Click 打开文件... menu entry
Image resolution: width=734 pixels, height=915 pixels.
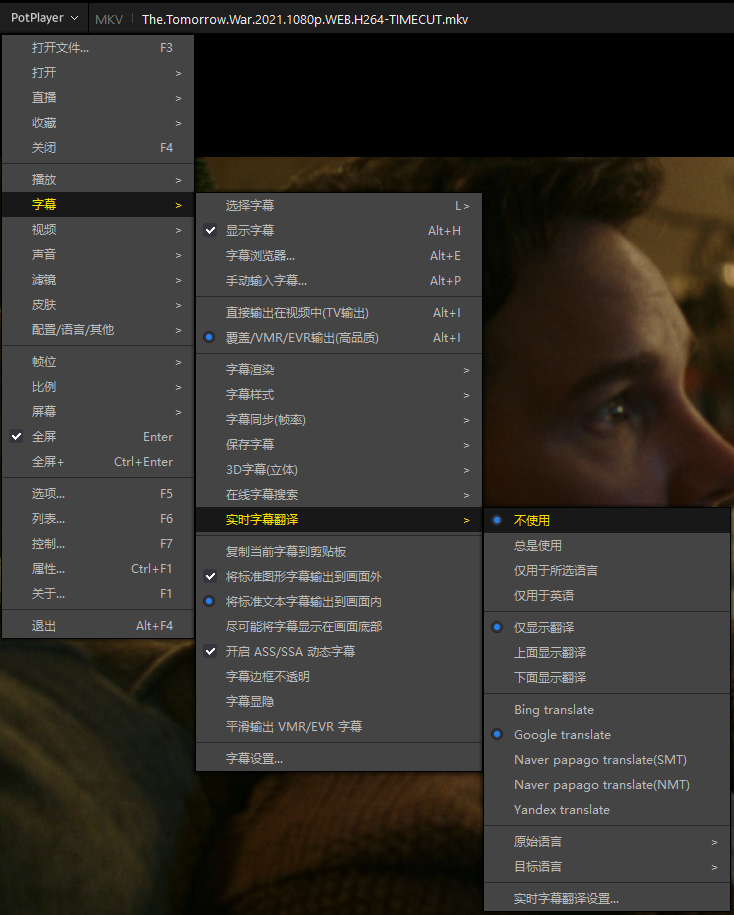tap(60, 48)
